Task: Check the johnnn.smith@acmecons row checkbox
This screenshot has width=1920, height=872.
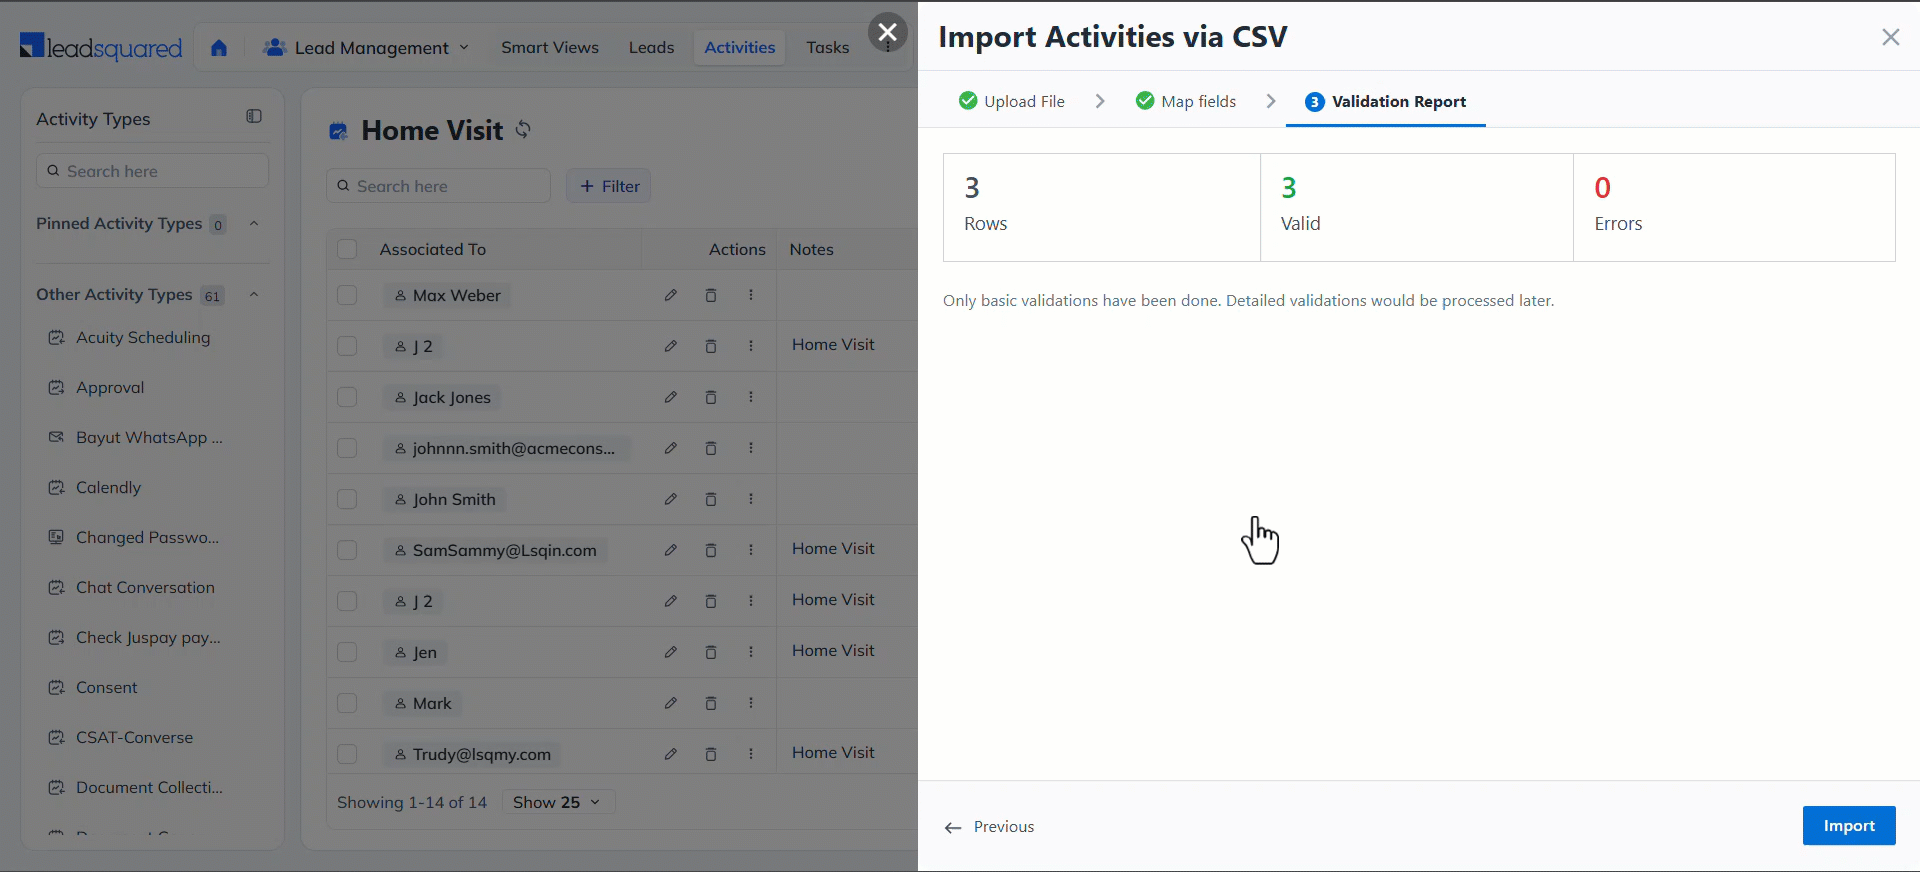Action: click(x=347, y=448)
